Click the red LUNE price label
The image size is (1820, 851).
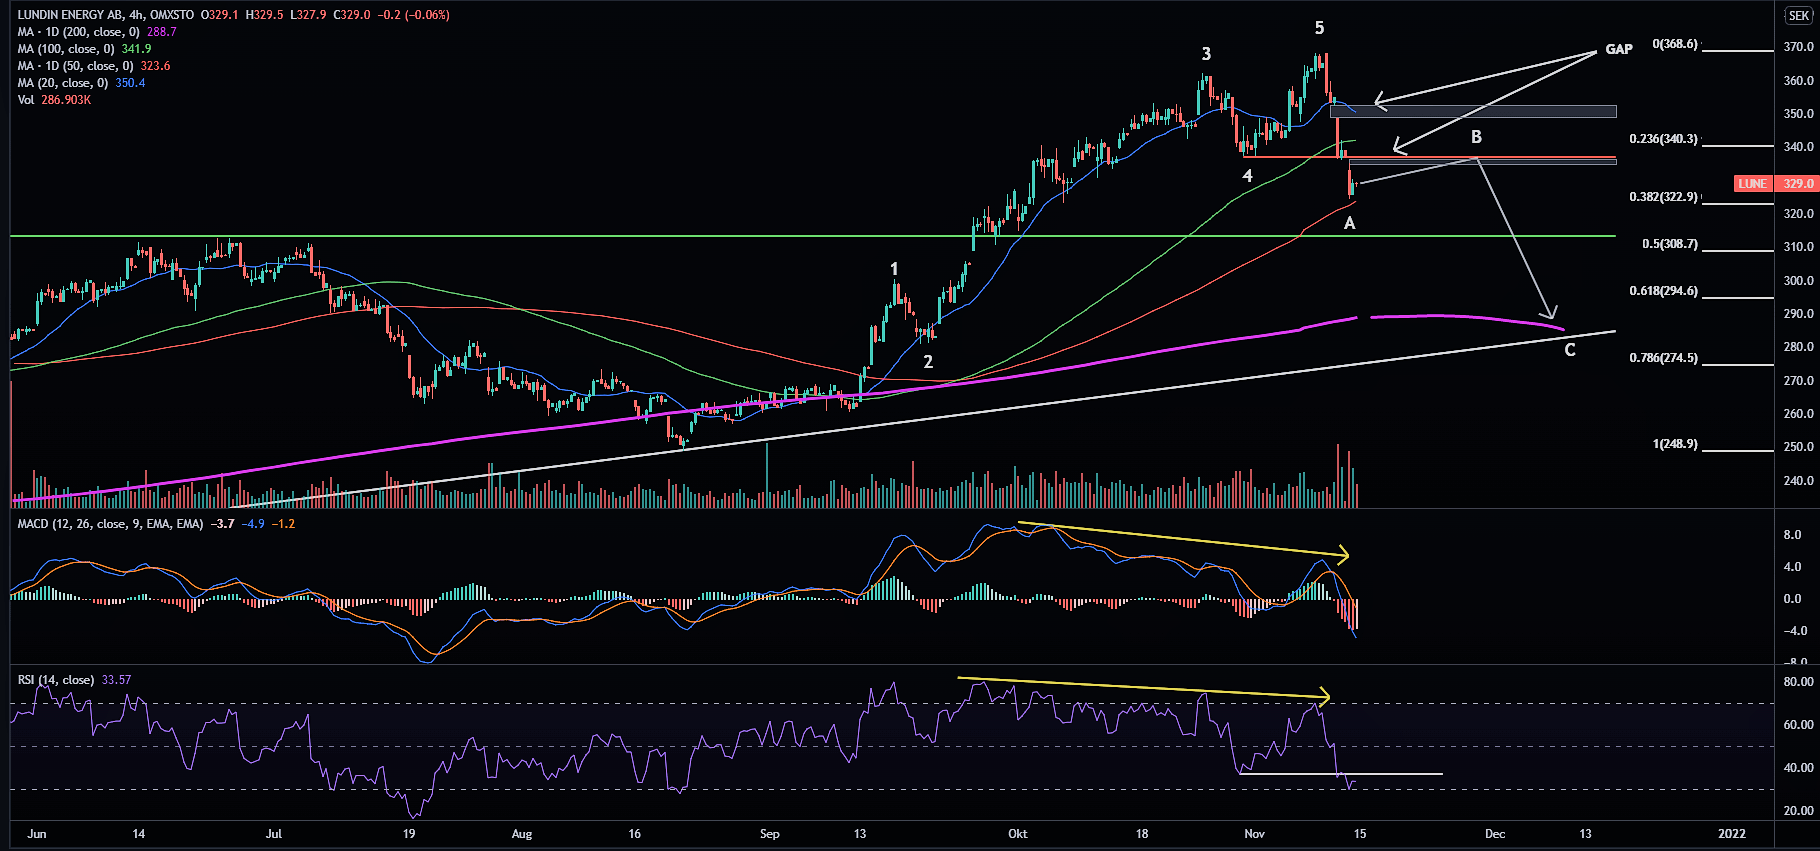(x=1753, y=184)
